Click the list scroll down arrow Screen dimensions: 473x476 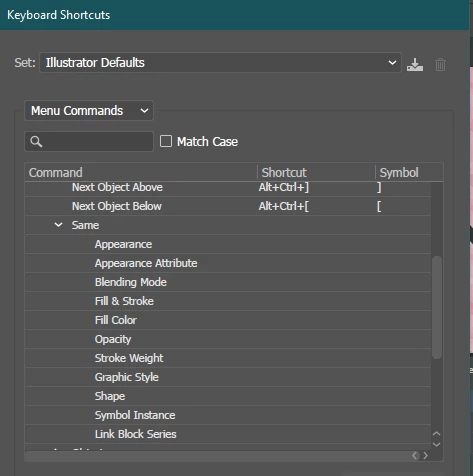point(436,444)
